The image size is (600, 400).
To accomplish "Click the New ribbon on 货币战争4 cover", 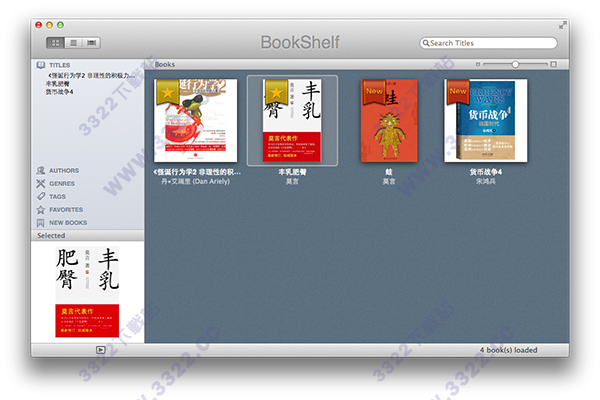I will click(x=458, y=92).
